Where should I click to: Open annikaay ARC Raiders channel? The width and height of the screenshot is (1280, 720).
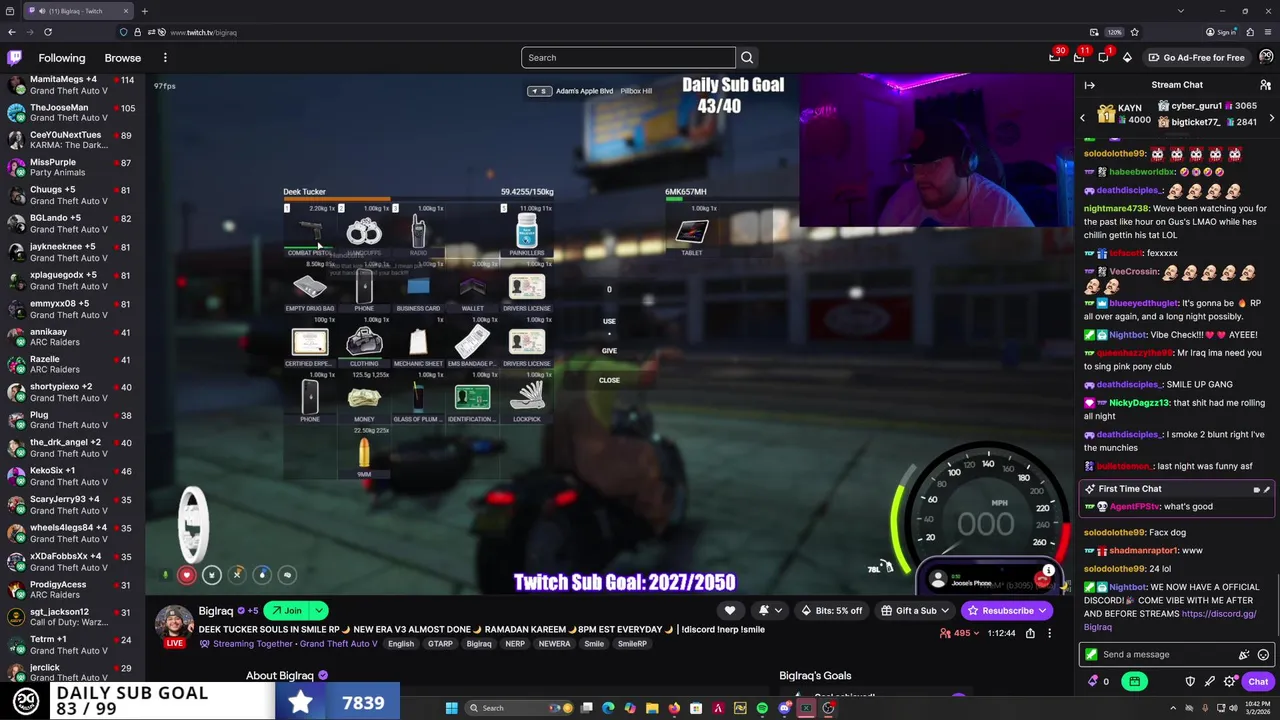click(x=72, y=337)
